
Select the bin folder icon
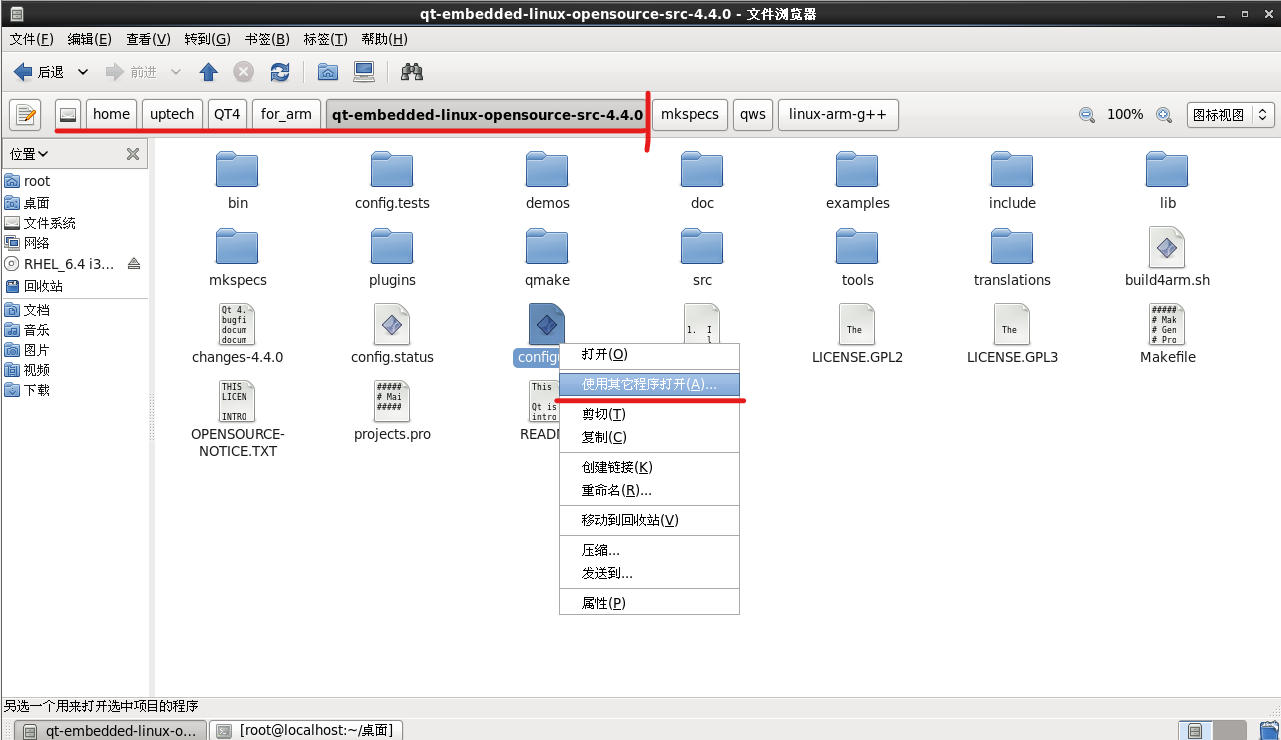pos(237,169)
